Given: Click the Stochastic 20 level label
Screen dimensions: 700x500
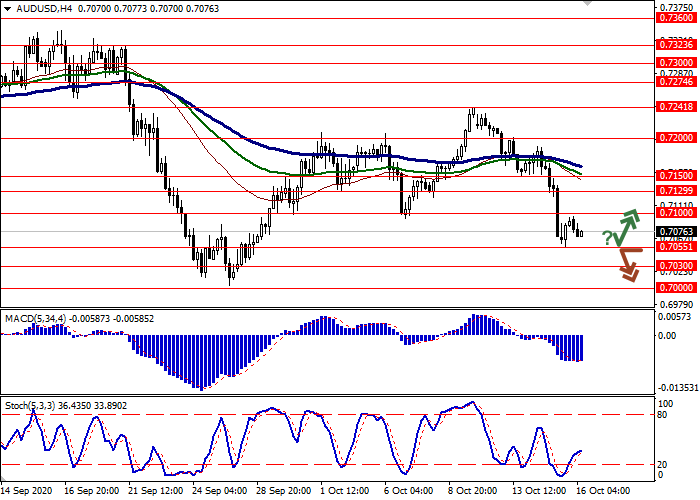Looking at the screenshot, I should tap(662, 465).
